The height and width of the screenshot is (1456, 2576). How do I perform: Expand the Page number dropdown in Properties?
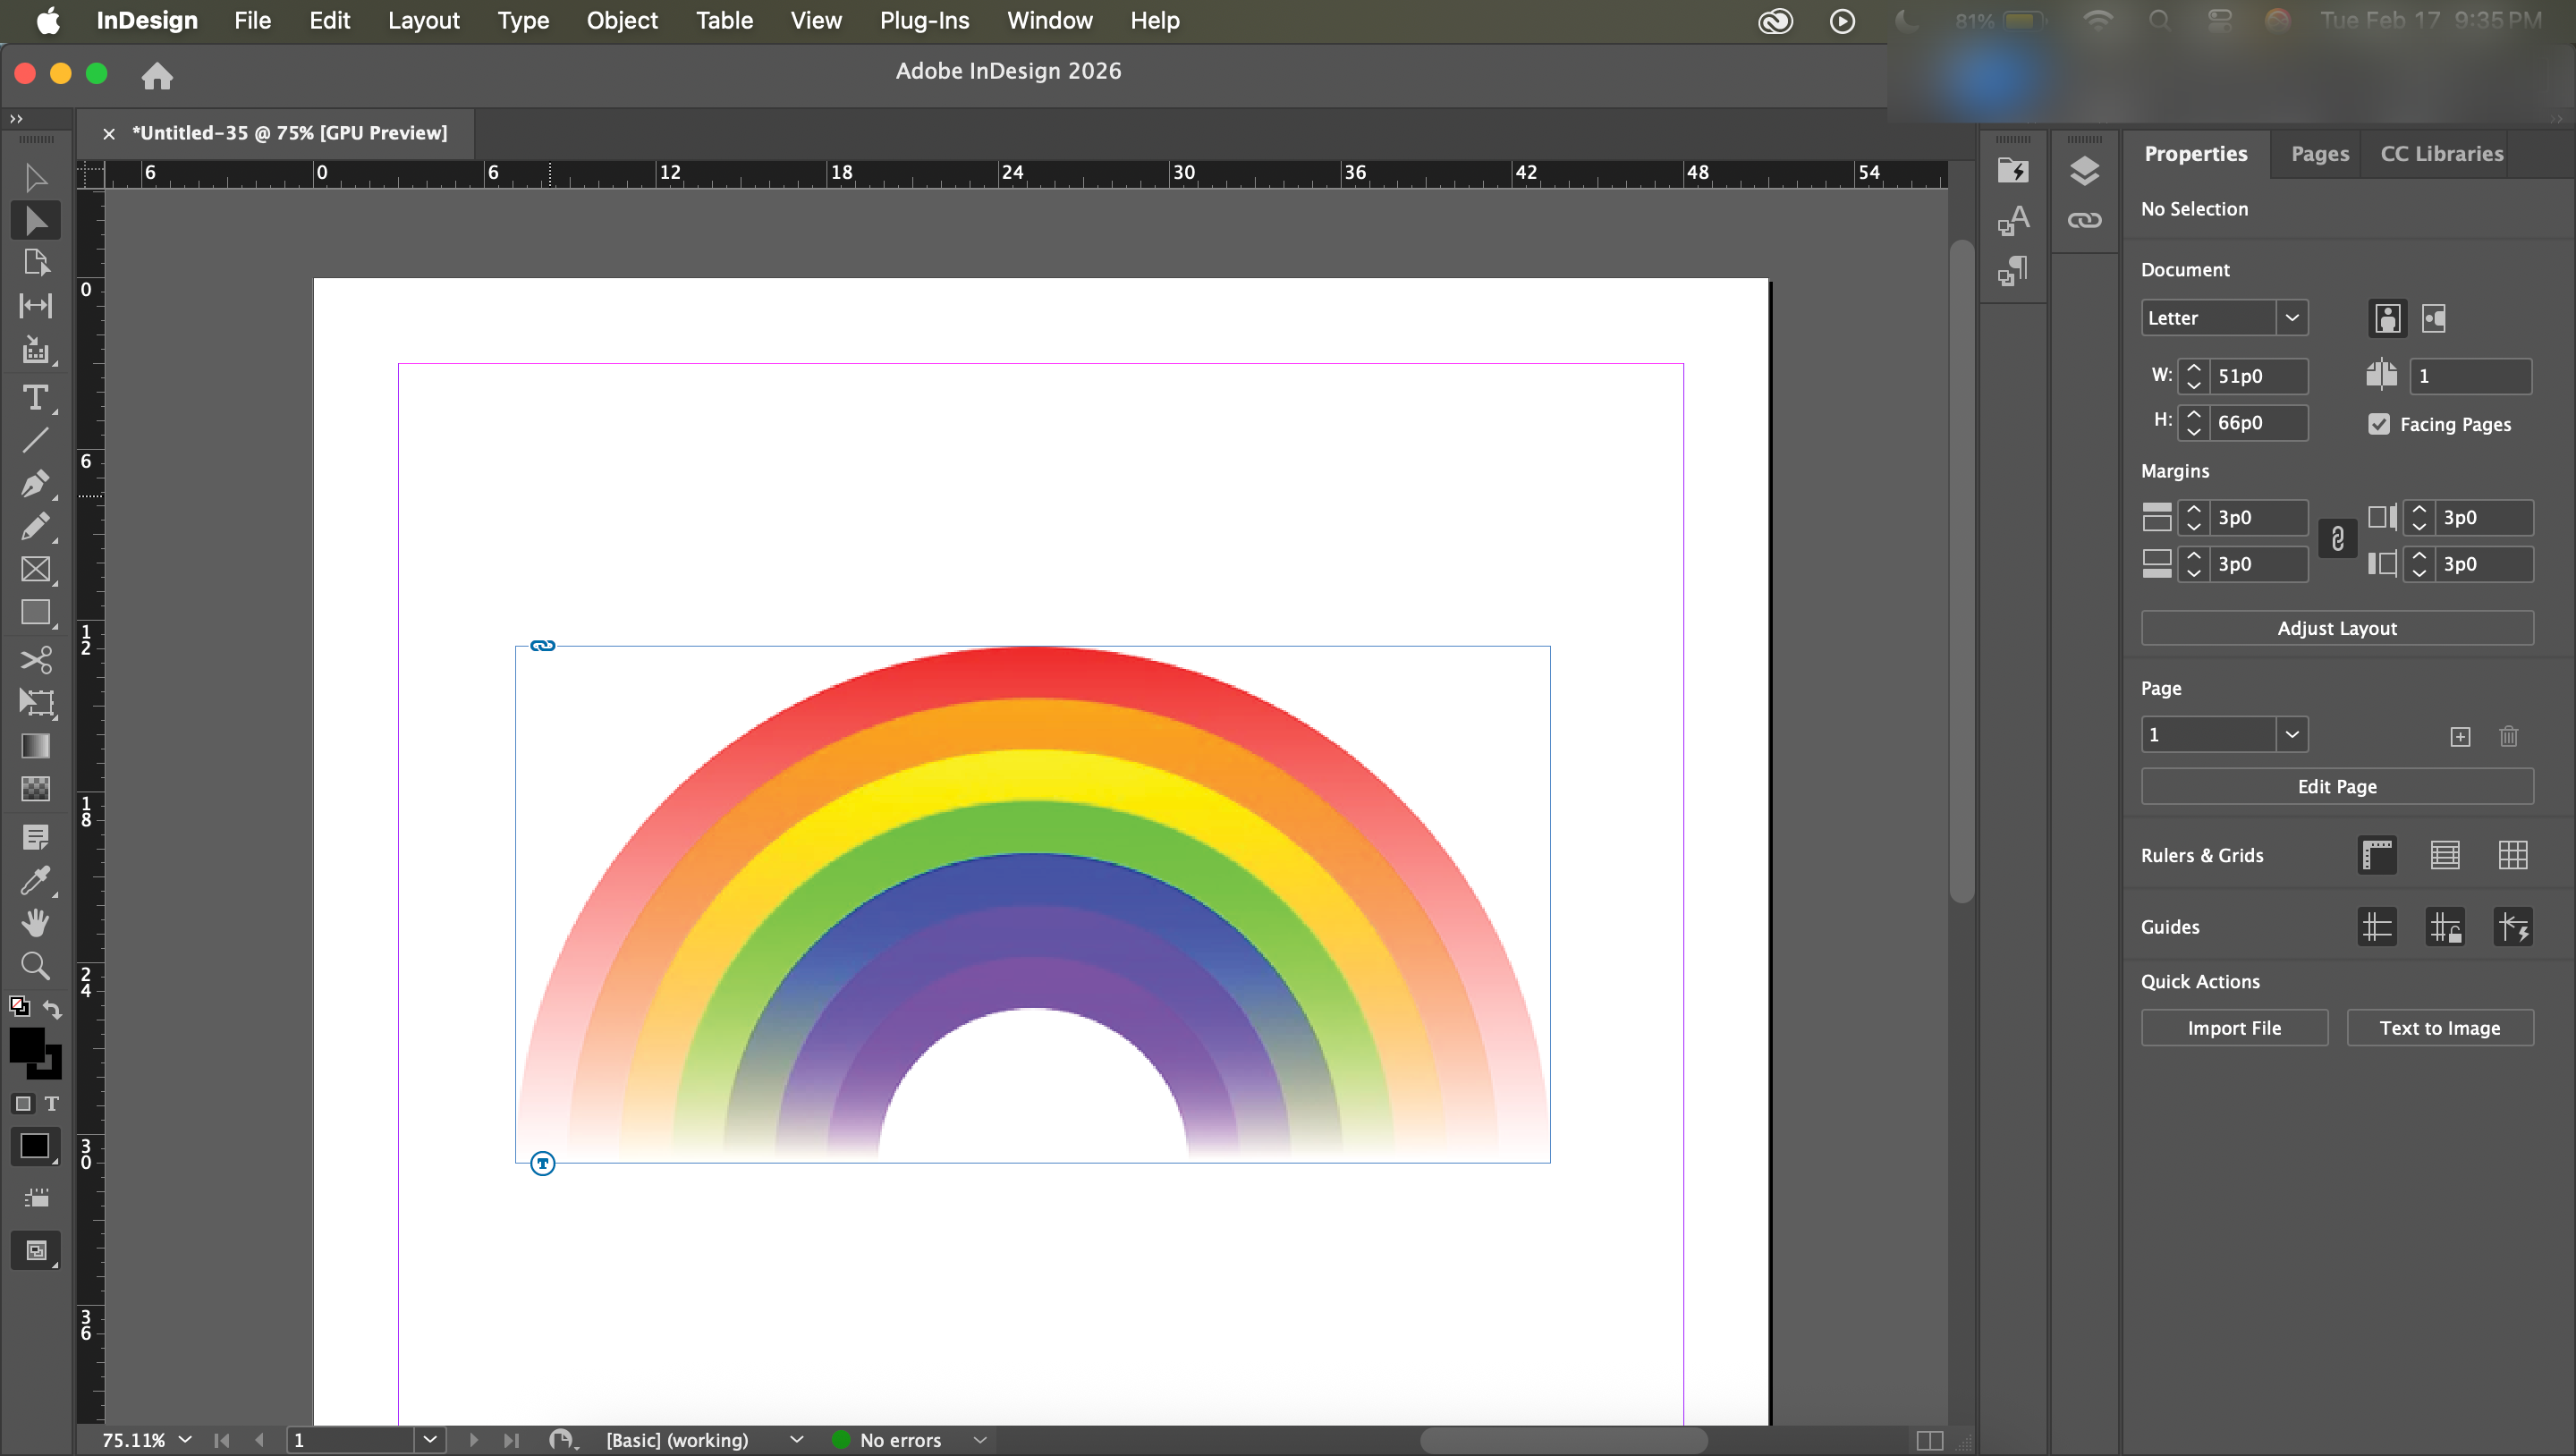click(2291, 735)
